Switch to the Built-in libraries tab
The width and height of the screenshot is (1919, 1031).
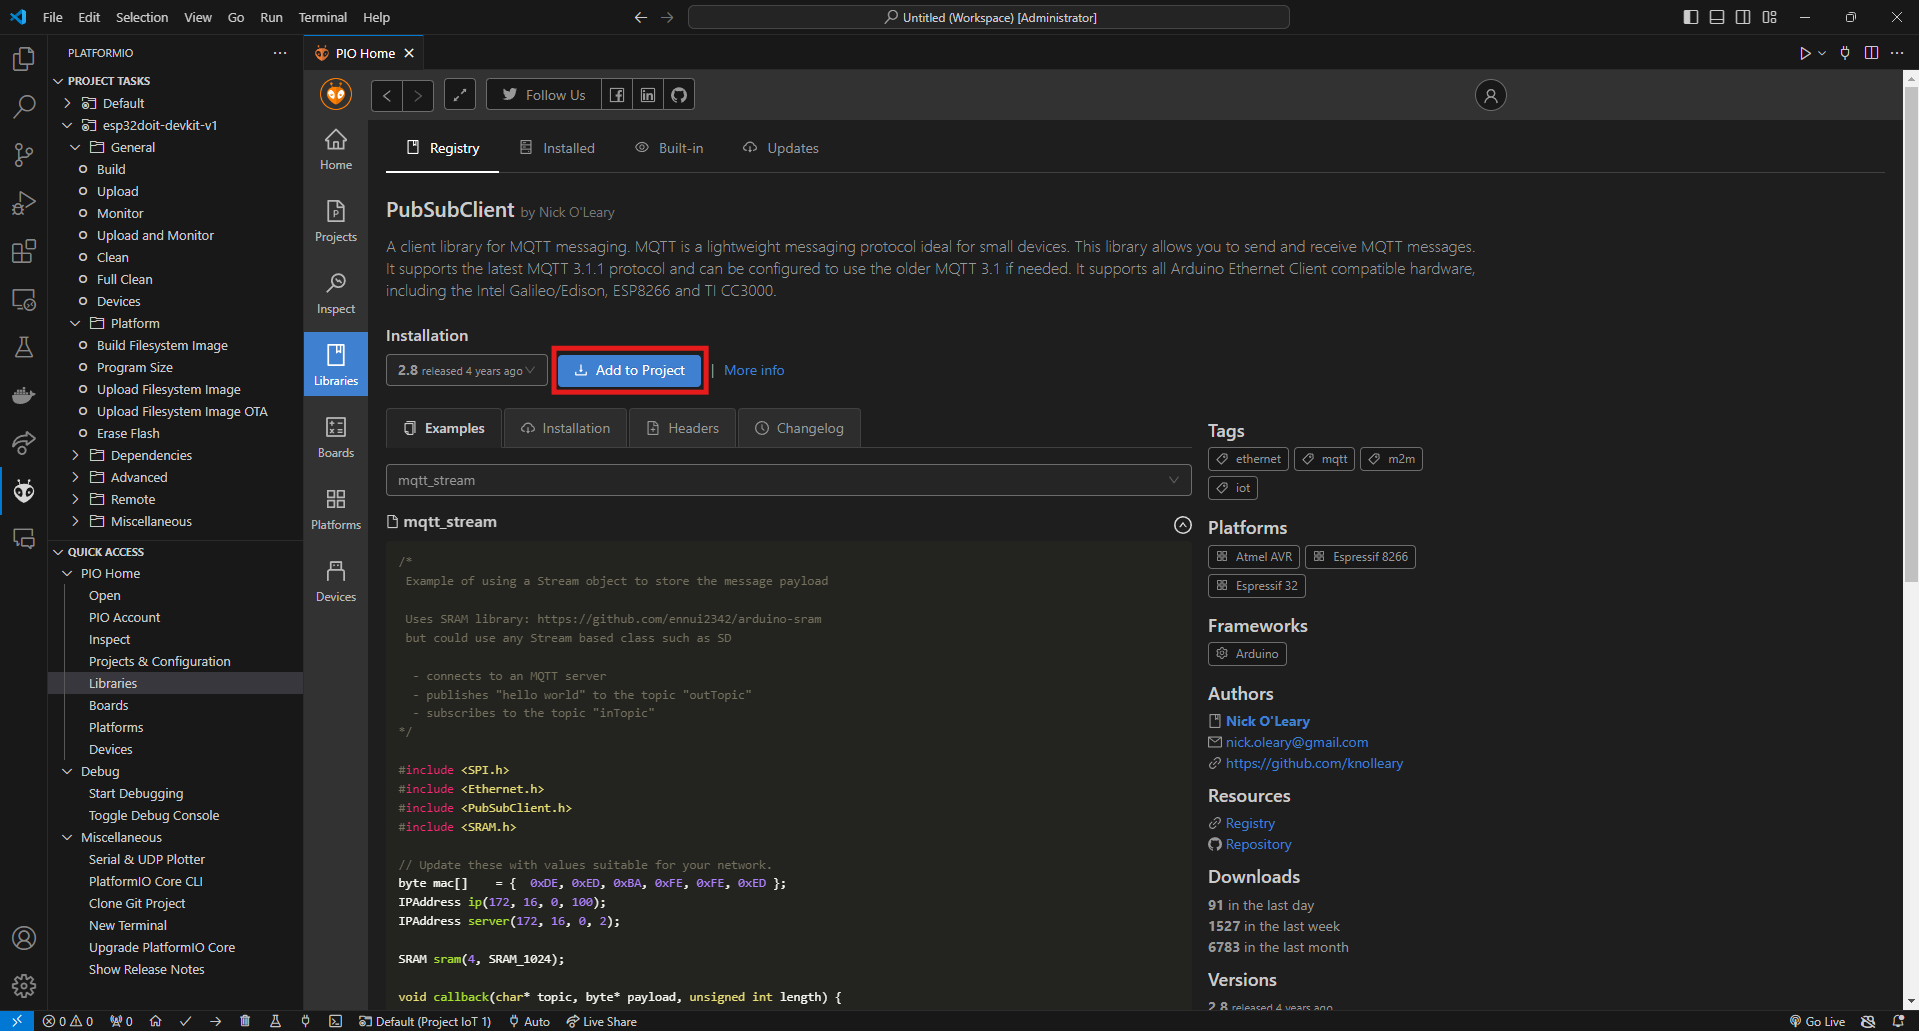coord(669,148)
